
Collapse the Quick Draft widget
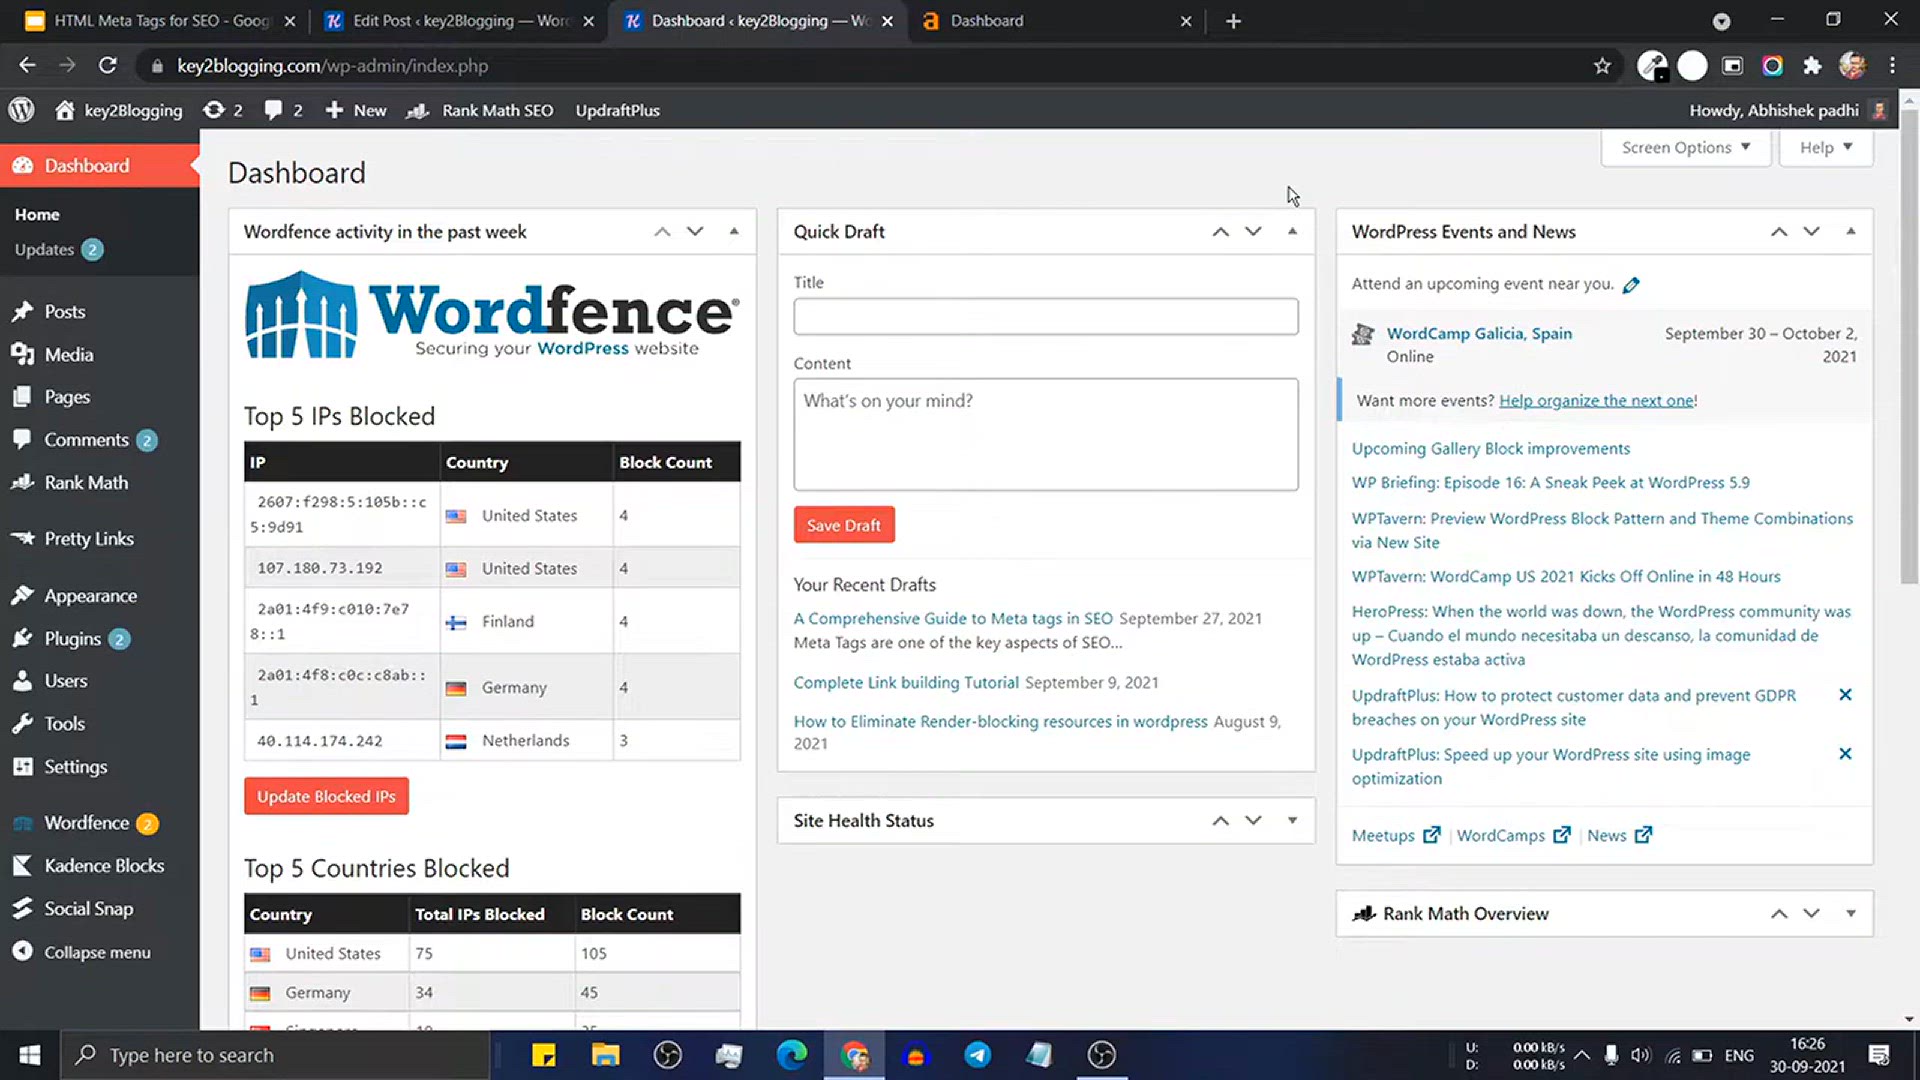(1292, 231)
